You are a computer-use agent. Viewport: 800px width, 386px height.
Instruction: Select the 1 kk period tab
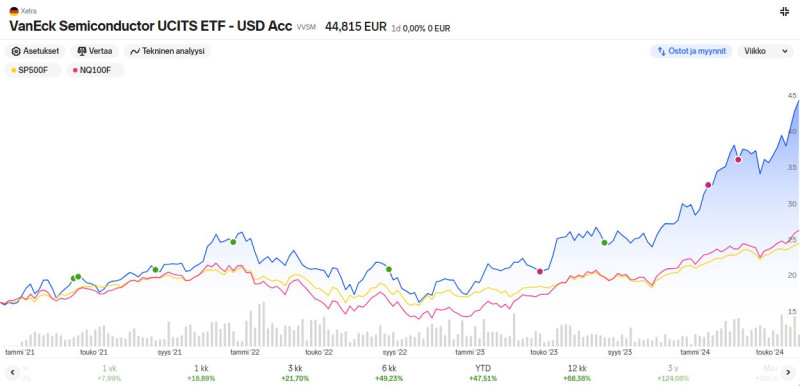click(x=201, y=373)
